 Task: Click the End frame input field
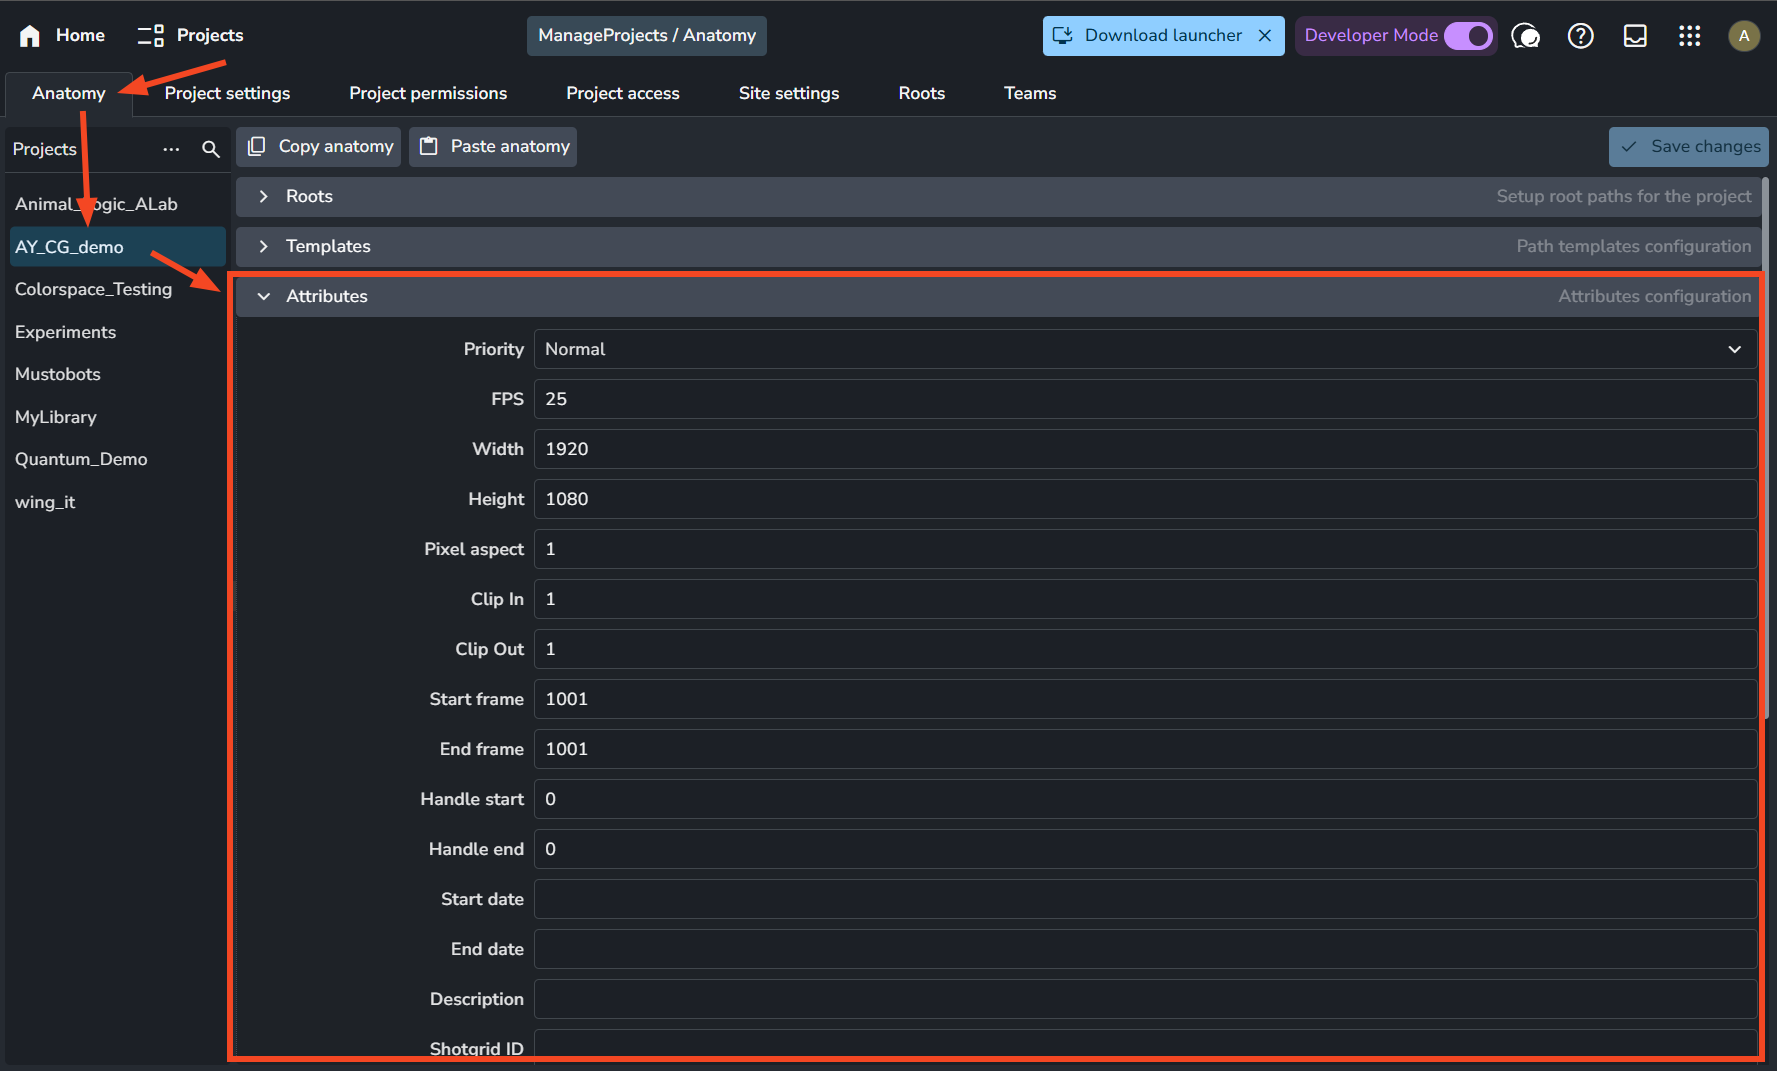point(1145,749)
